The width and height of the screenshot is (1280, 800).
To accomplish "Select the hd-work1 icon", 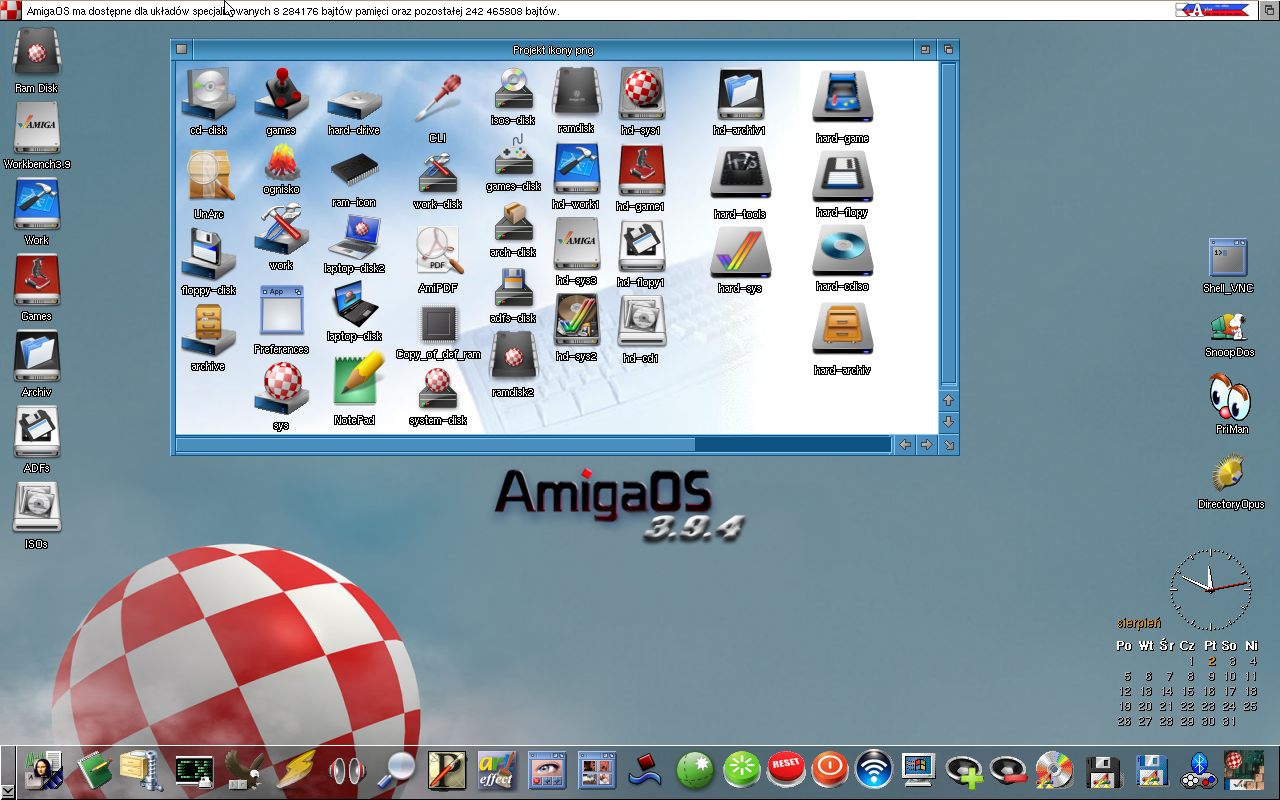I will [577, 169].
